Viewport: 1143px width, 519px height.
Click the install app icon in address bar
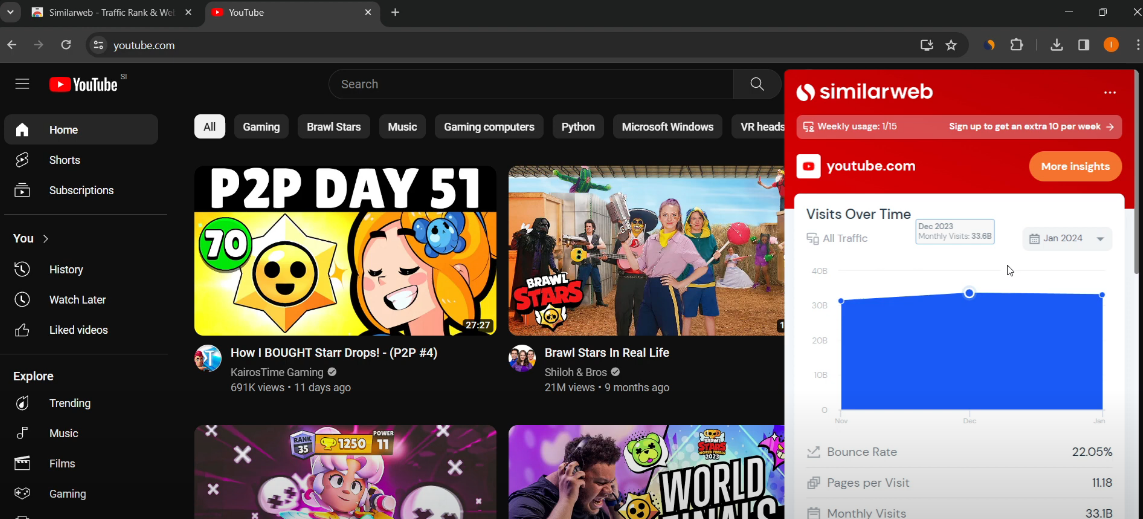coord(927,45)
